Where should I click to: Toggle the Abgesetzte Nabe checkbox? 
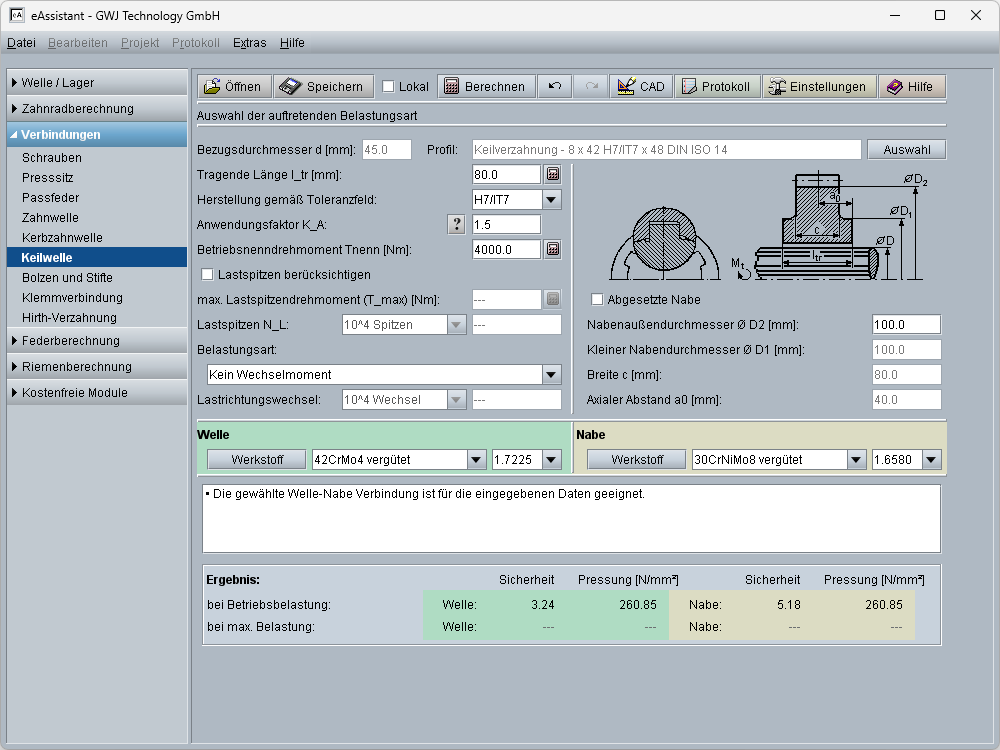tap(598, 299)
